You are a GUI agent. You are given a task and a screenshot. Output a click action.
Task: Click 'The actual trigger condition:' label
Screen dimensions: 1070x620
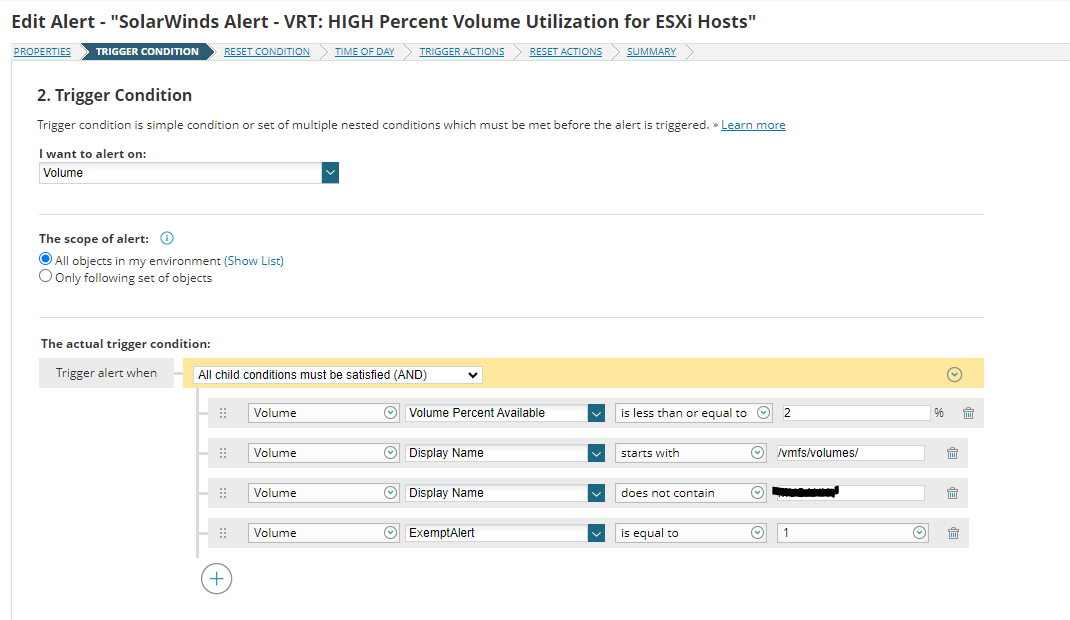coord(126,344)
